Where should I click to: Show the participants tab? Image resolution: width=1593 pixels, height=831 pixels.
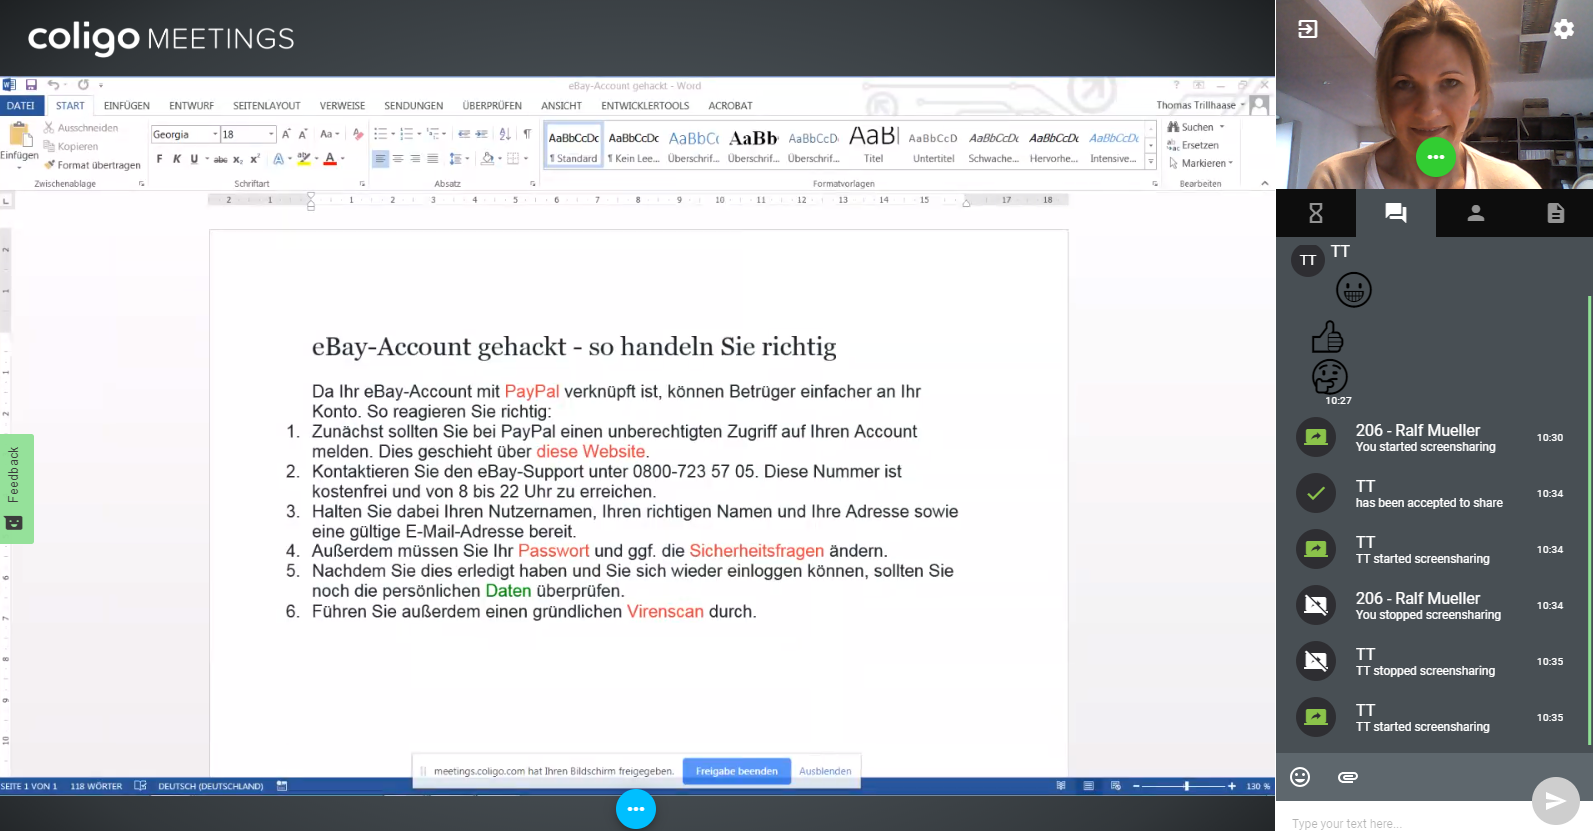pos(1476,213)
